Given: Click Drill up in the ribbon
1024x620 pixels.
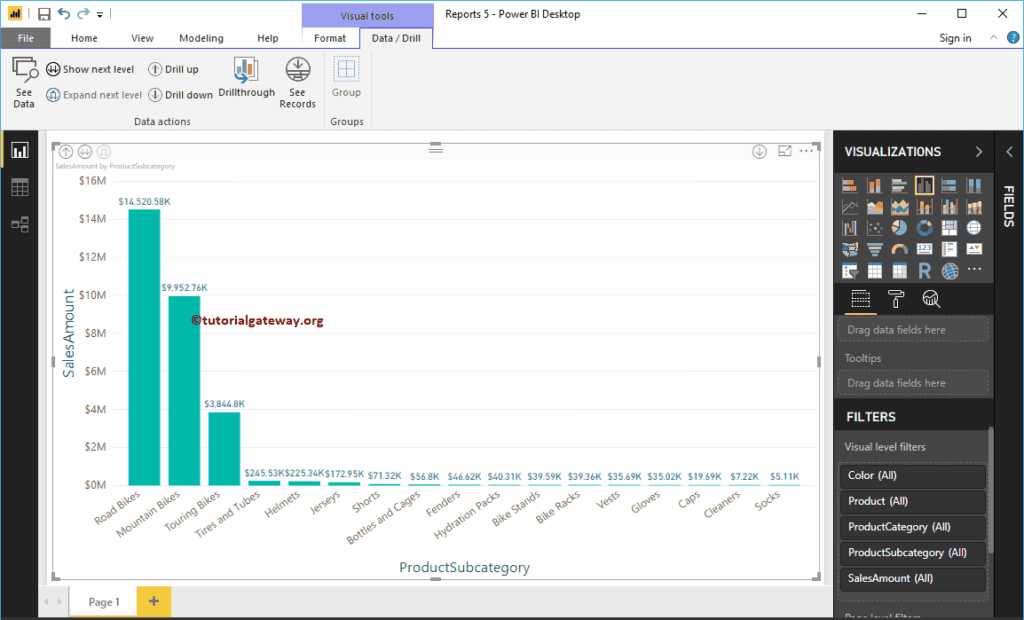Looking at the screenshot, I should (173, 69).
